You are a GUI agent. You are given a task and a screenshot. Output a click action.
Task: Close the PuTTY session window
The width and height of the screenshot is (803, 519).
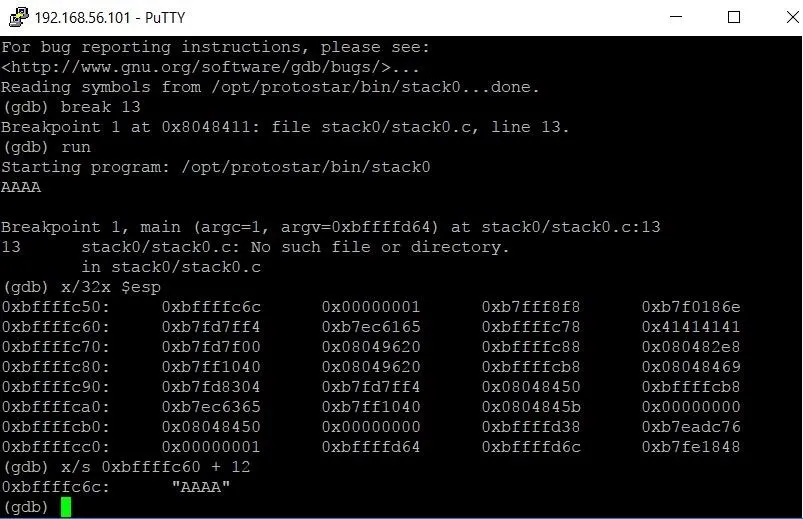pyautogui.click(x=792, y=17)
